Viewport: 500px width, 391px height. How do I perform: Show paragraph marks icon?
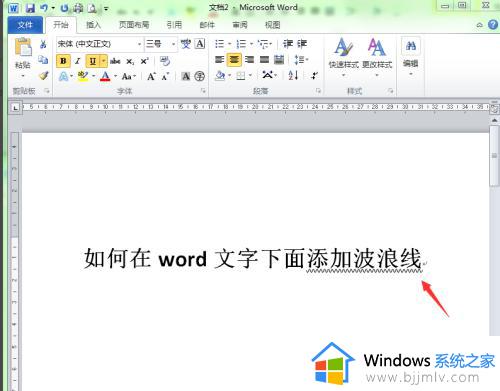[x=314, y=76]
